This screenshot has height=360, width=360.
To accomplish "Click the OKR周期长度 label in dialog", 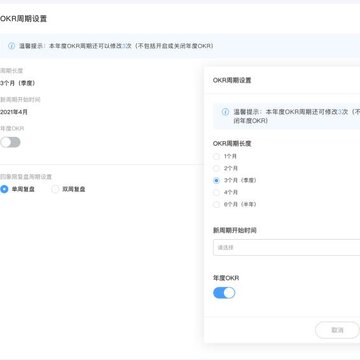I will click(x=232, y=144).
